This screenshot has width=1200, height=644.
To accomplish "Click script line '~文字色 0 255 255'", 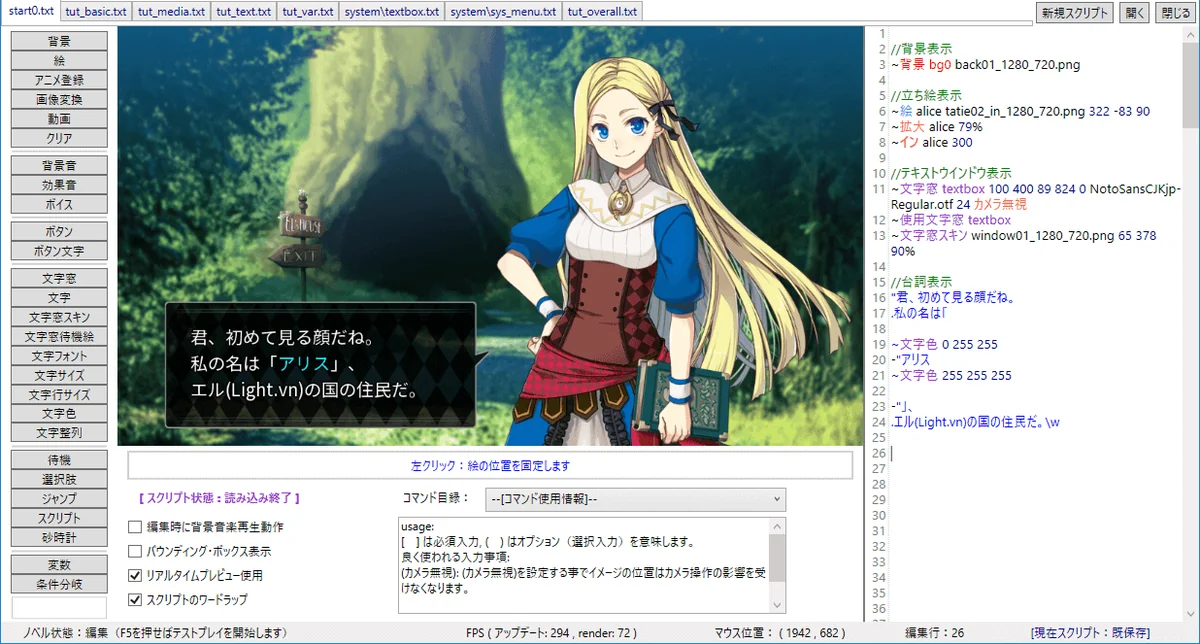I will point(946,345).
